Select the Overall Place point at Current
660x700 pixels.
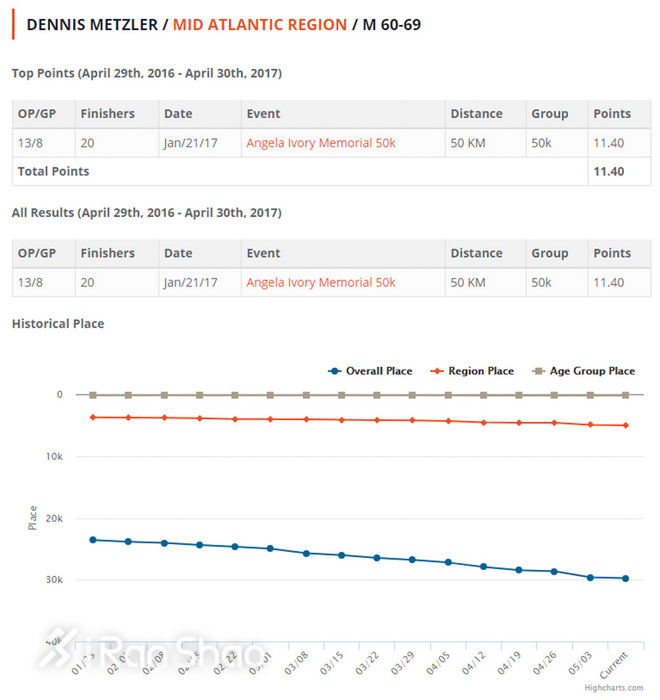[x=626, y=578]
